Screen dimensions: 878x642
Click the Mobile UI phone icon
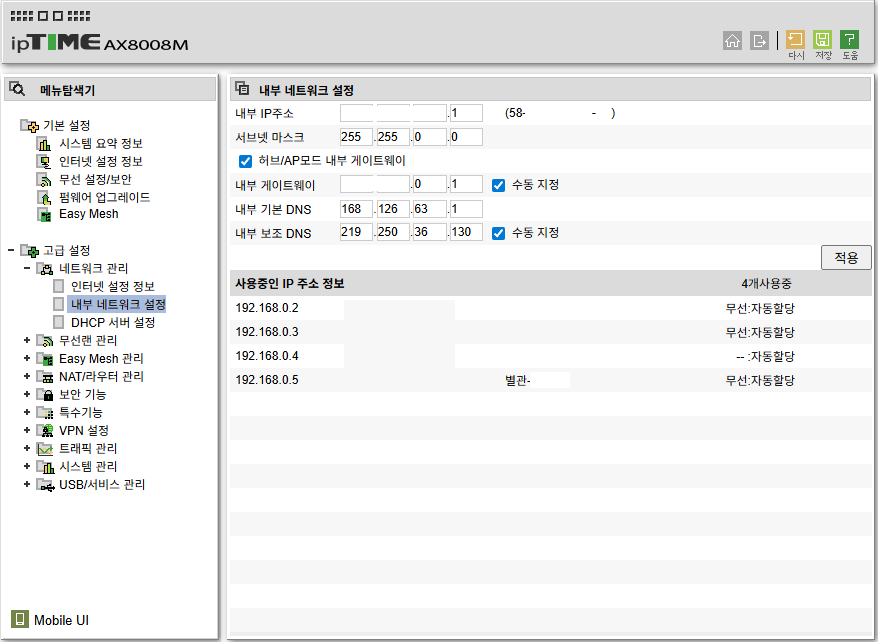[x=20, y=619]
